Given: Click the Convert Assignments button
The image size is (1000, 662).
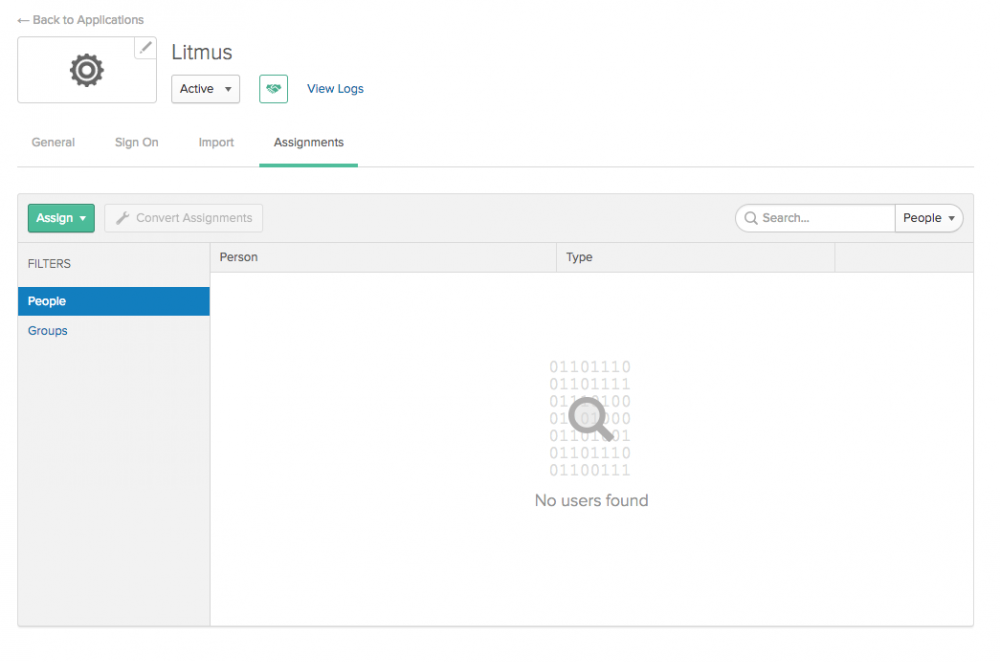Looking at the screenshot, I should pos(184,218).
